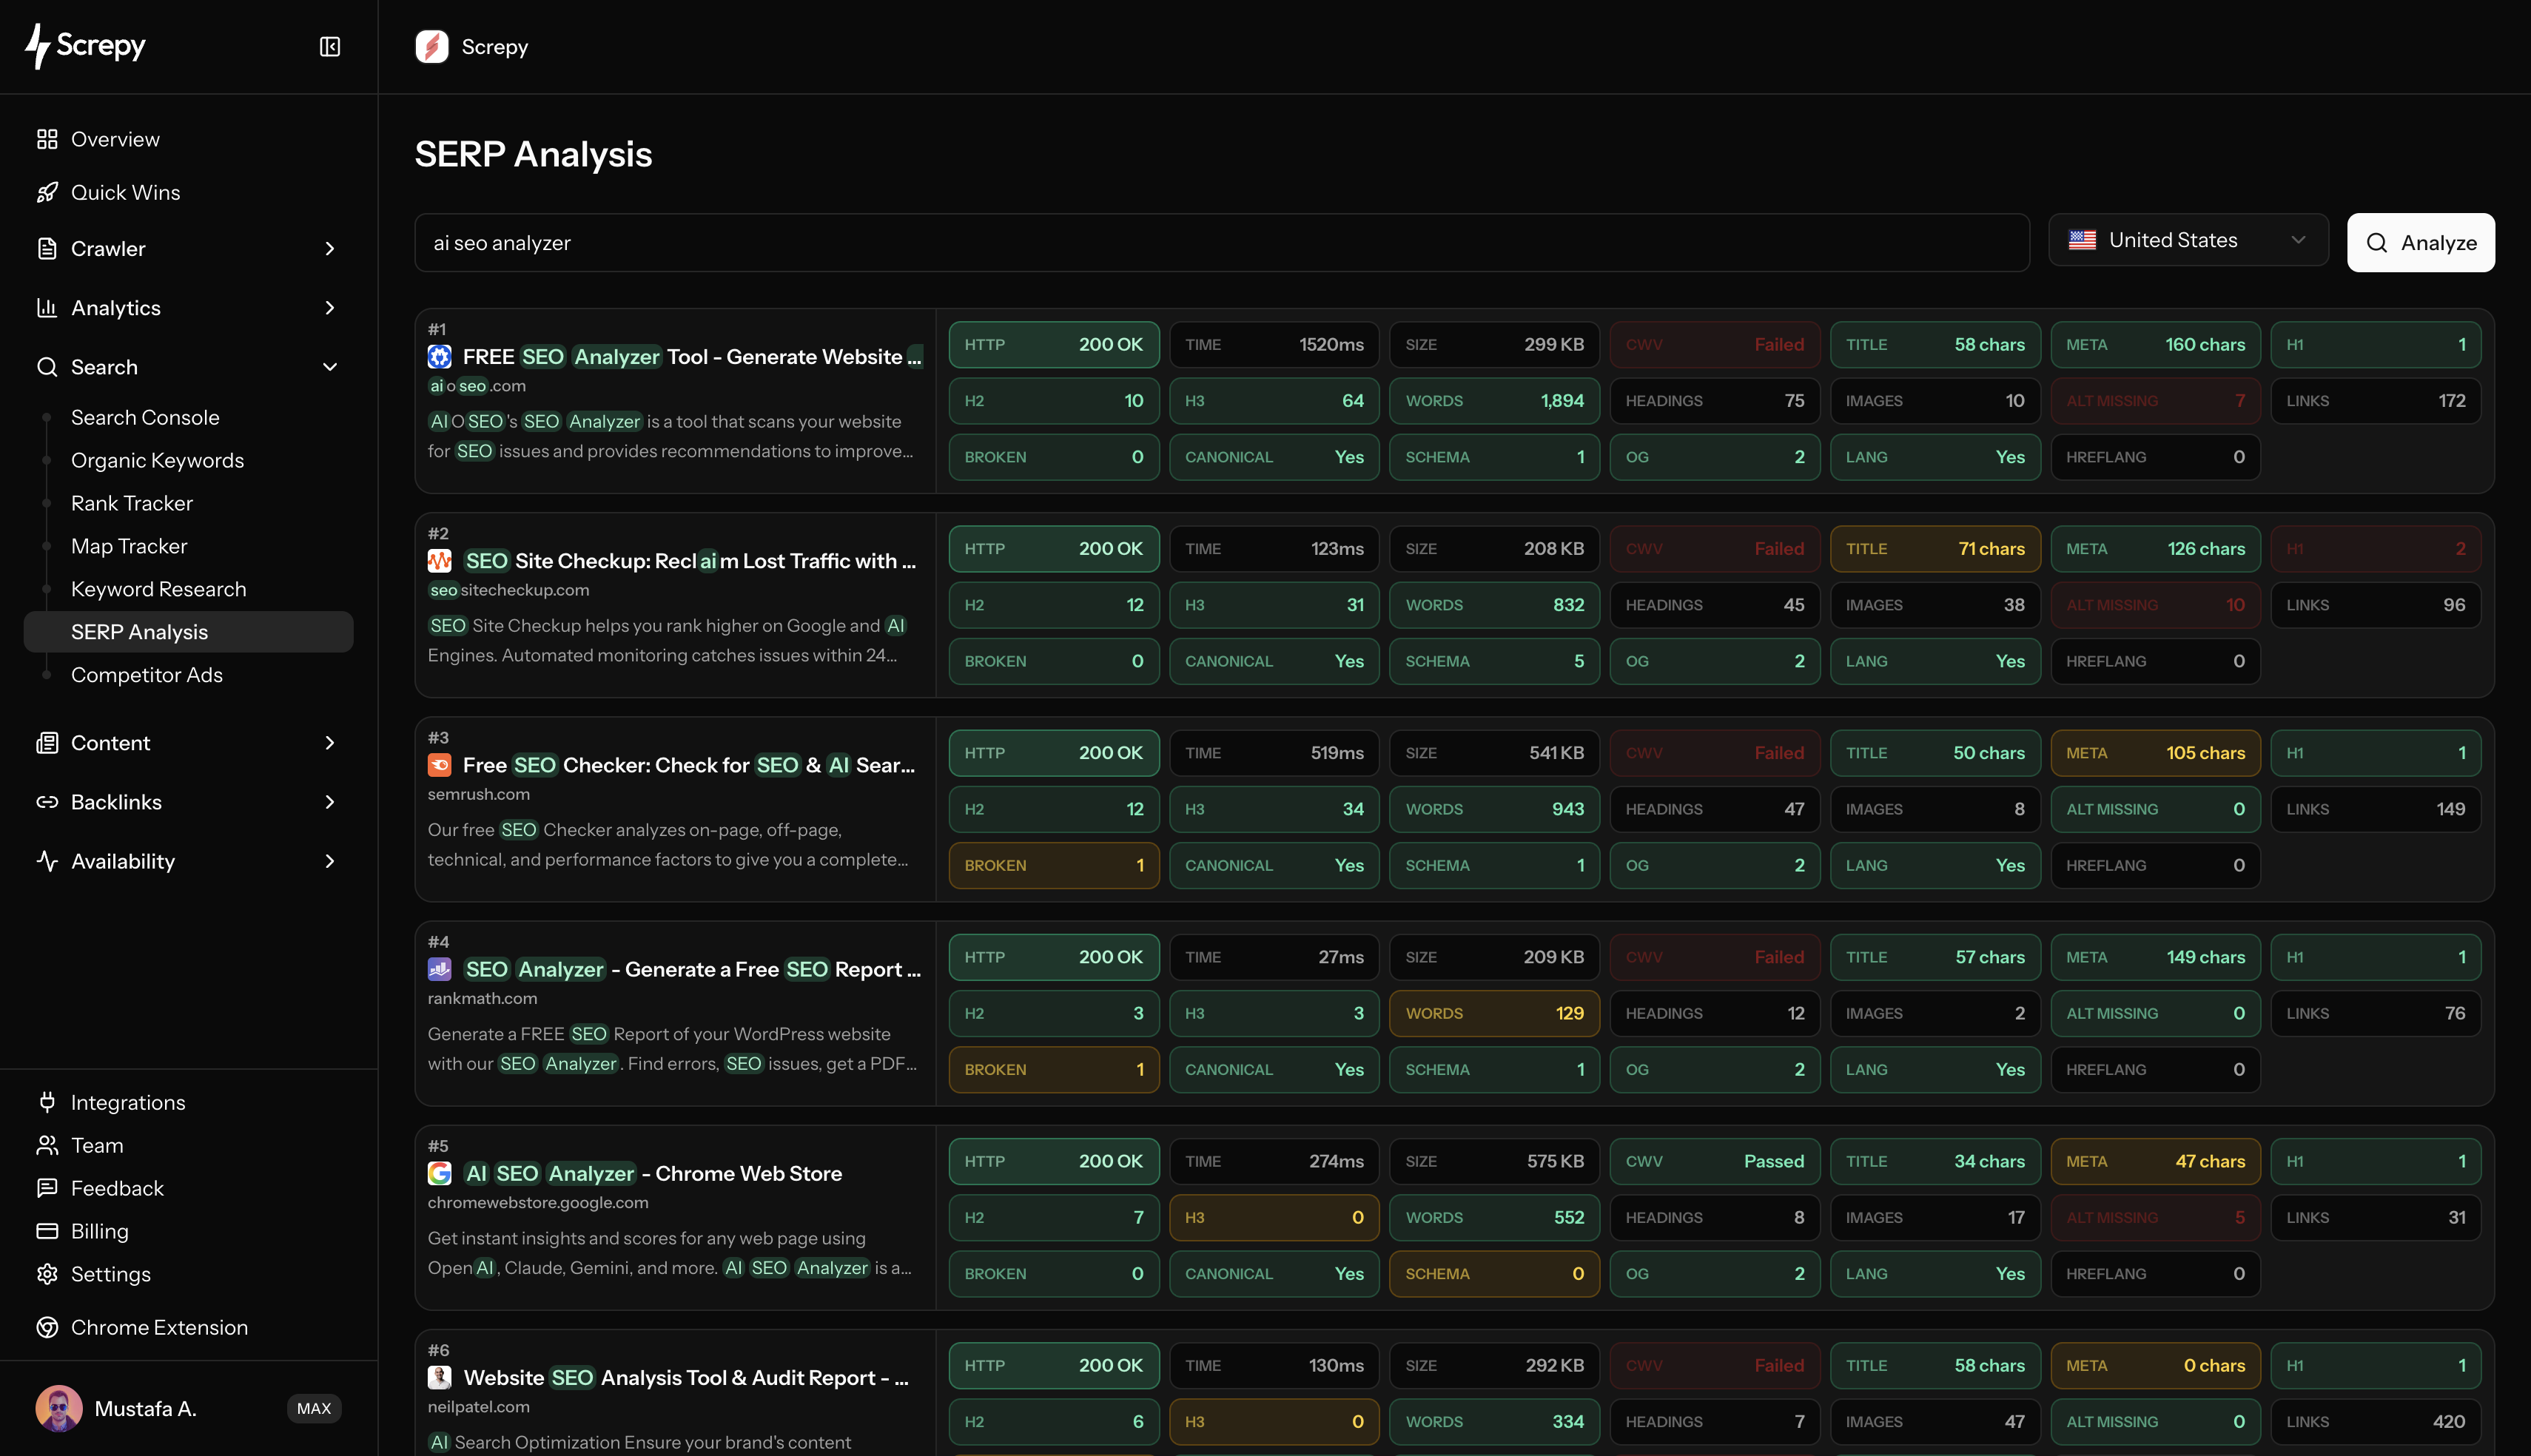Click the rankmath favicon in result #4
Image resolution: width=2531 pixels, height=1456 pixels.
[x=440, y=969]
